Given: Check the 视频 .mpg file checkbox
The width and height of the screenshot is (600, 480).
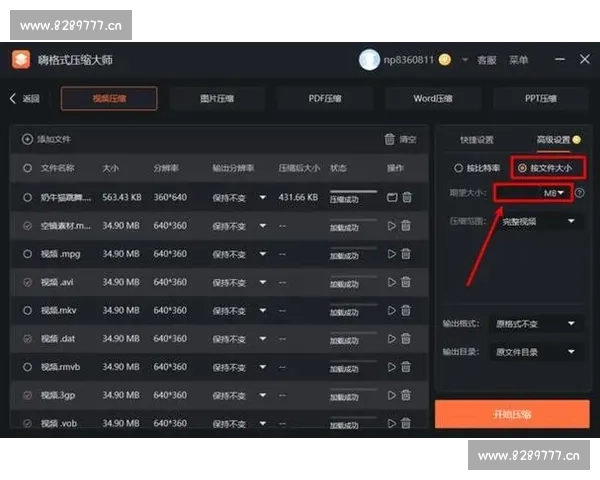Looking at the screenshot, I should coord(27,254).
